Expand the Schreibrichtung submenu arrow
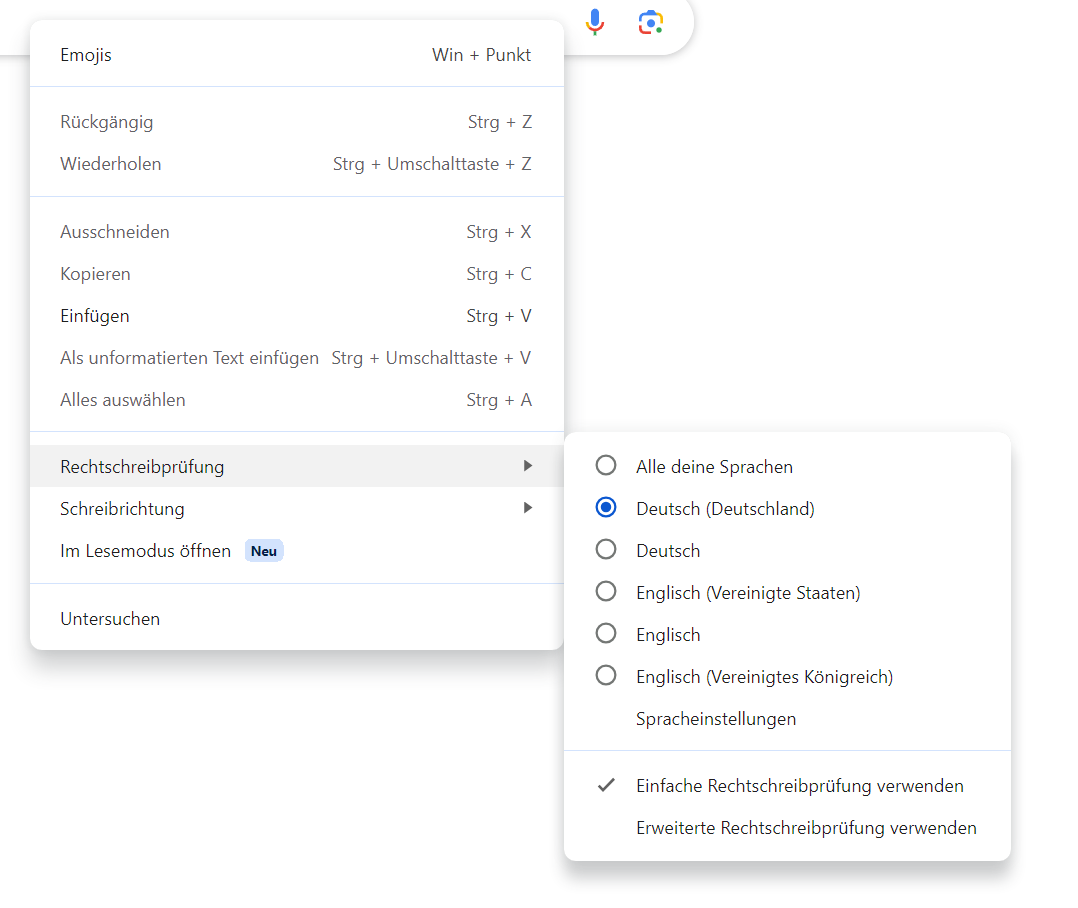Screen dimensions: 1078x908 pyautogui.click(x=527, y=508)
